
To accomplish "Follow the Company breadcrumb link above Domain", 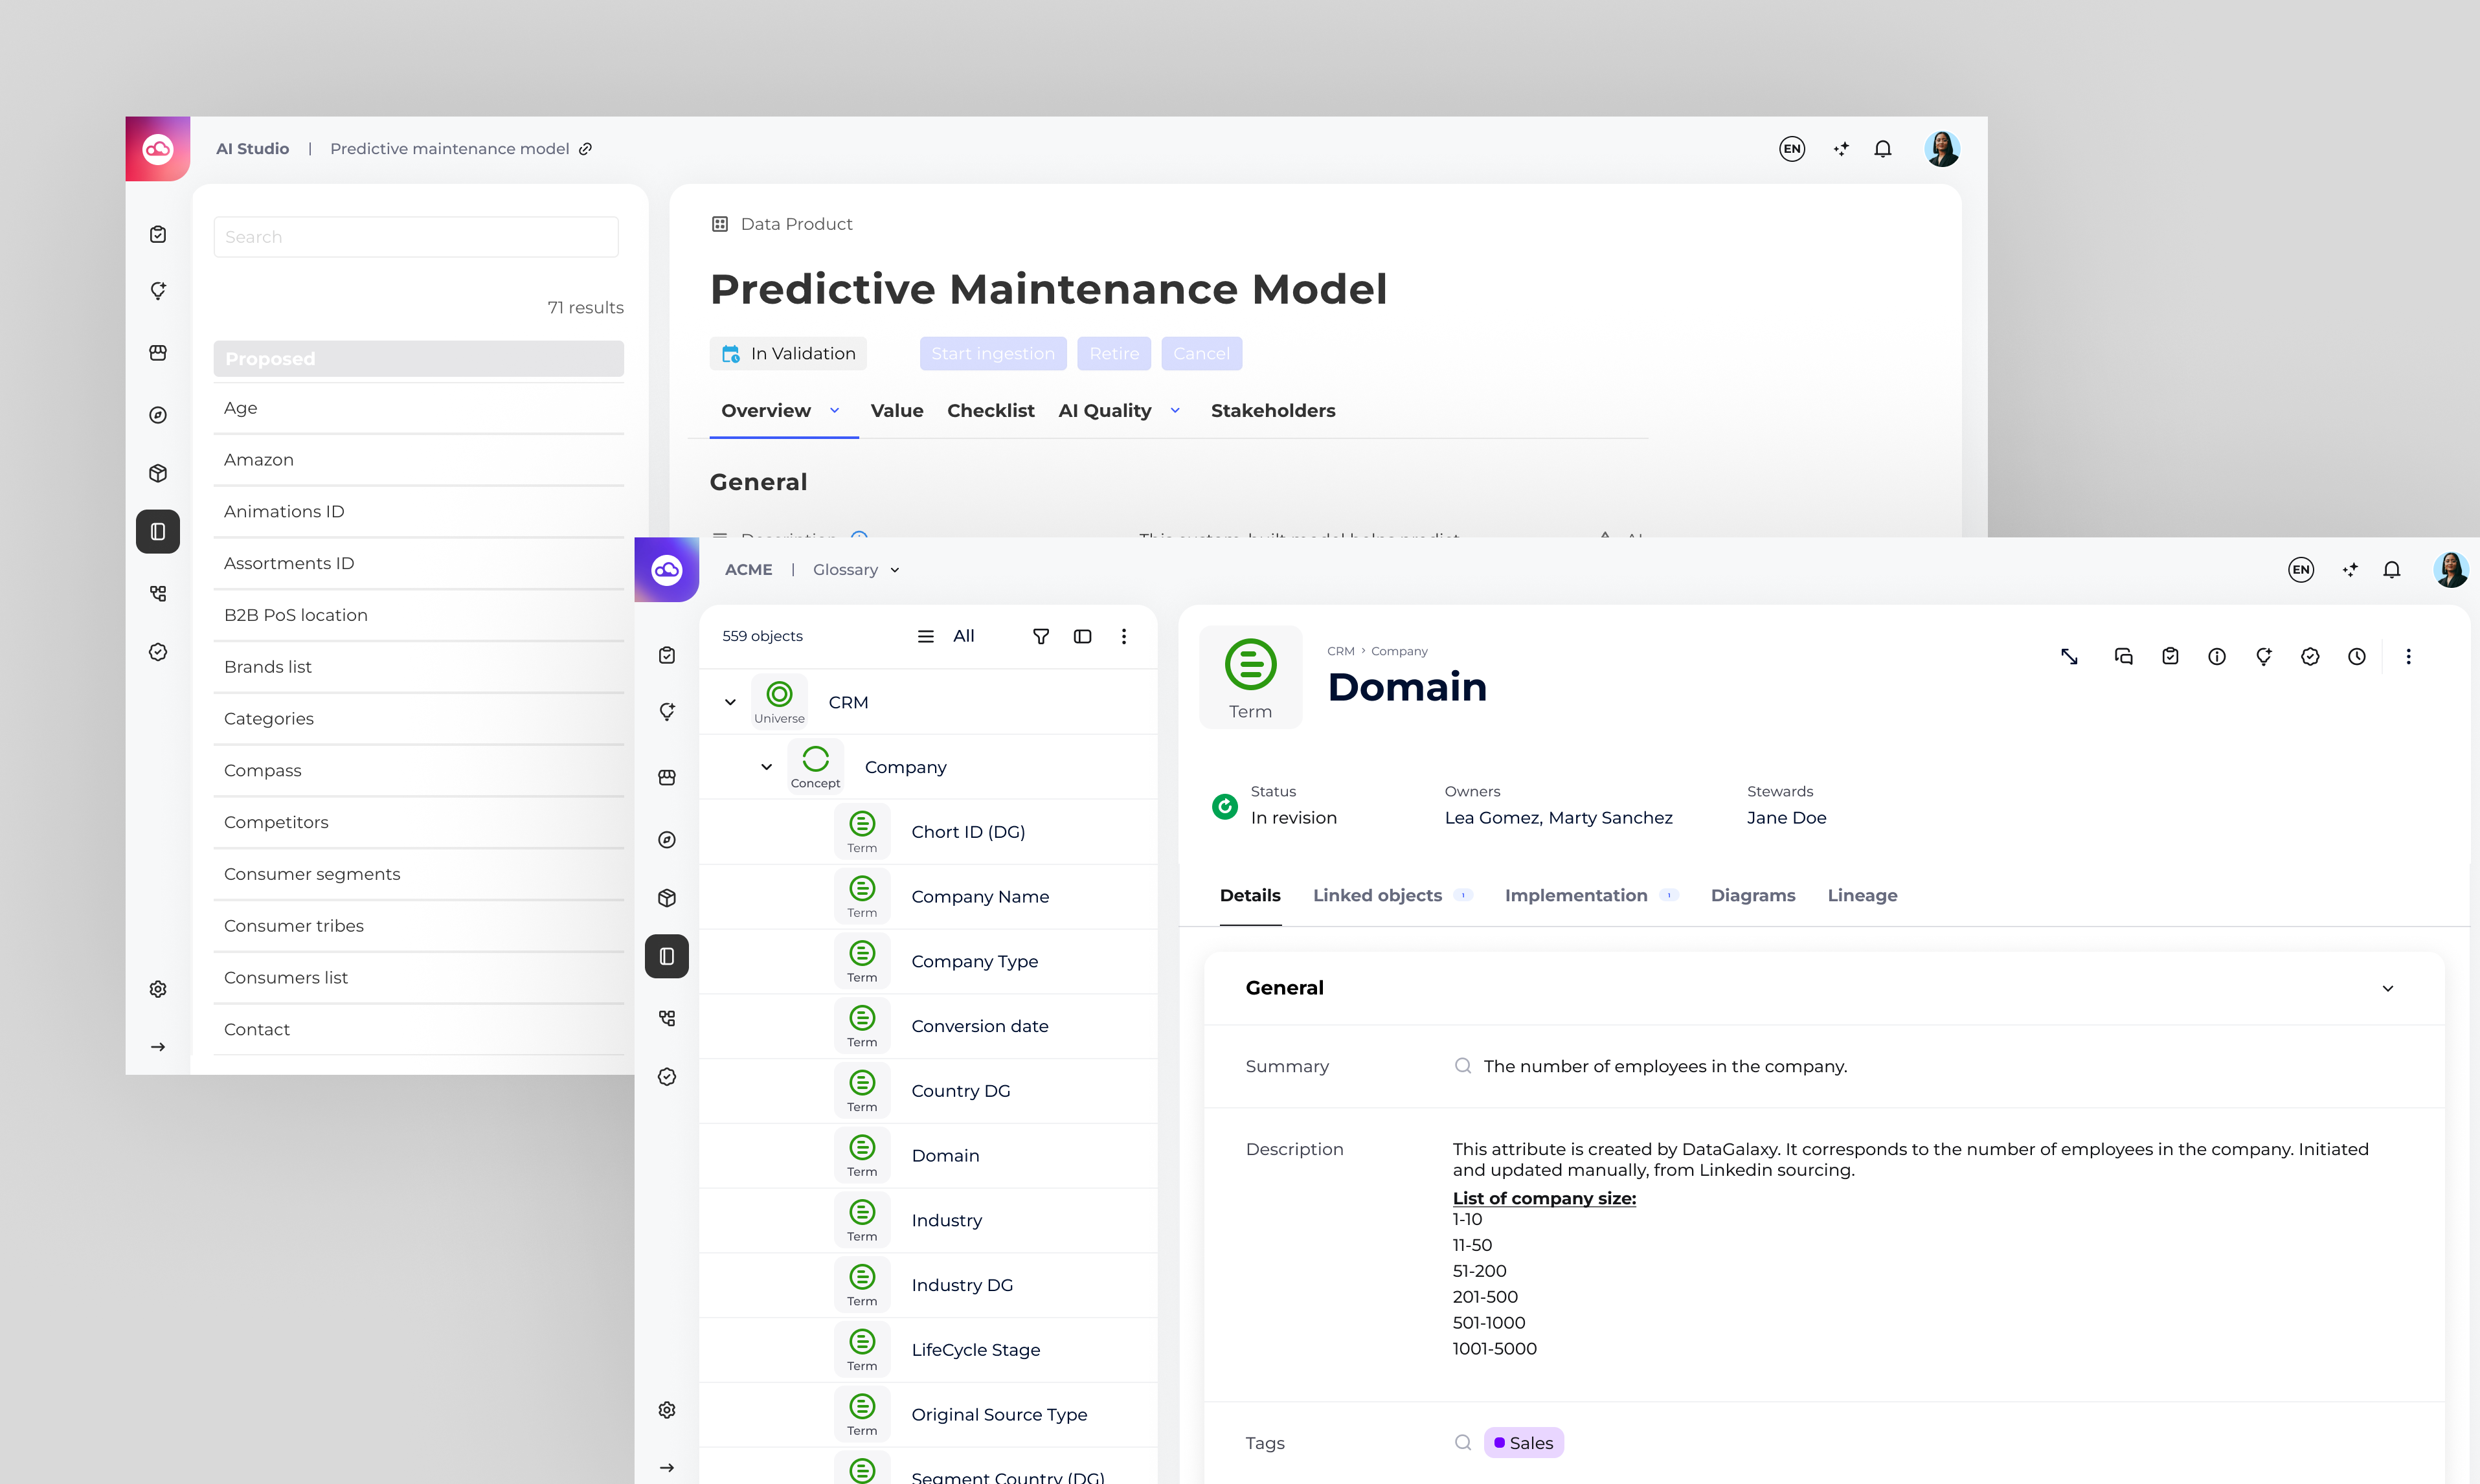I will coord(1399,651).
